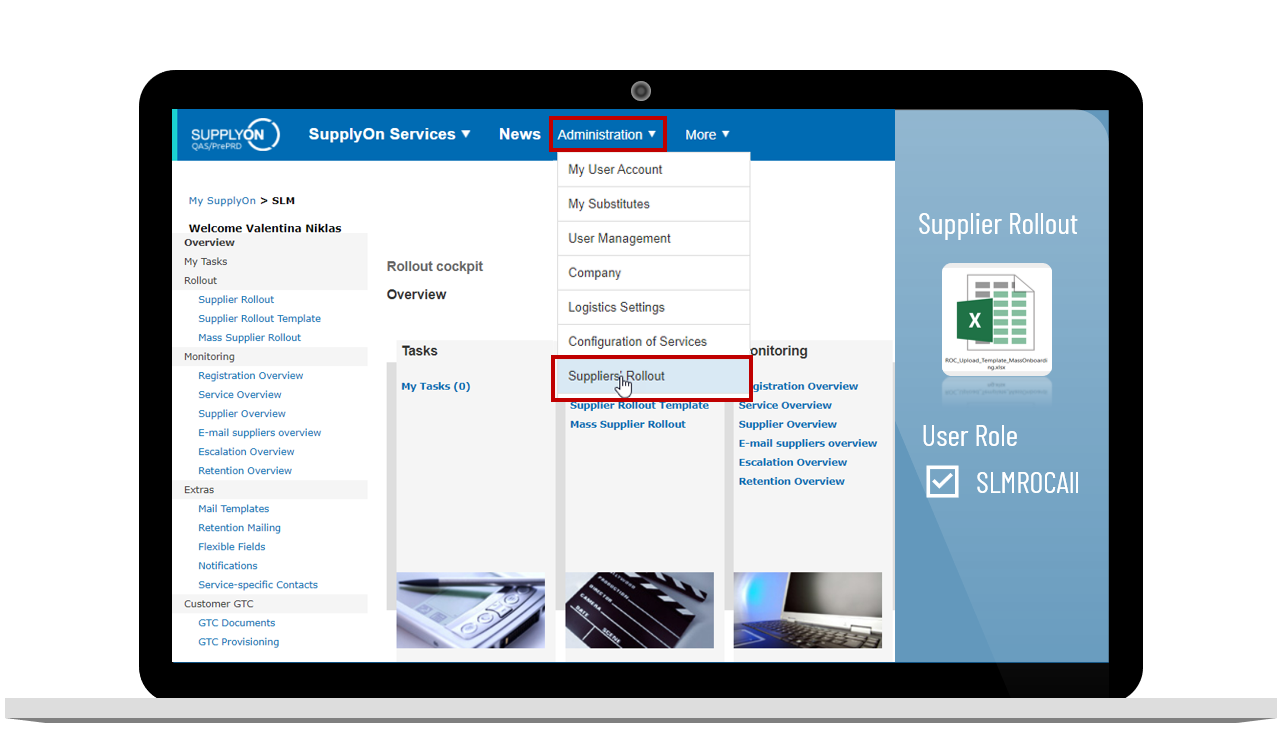Open Retention Overview in sidebar
The image size is (1287, 729).
click(245, 471)
